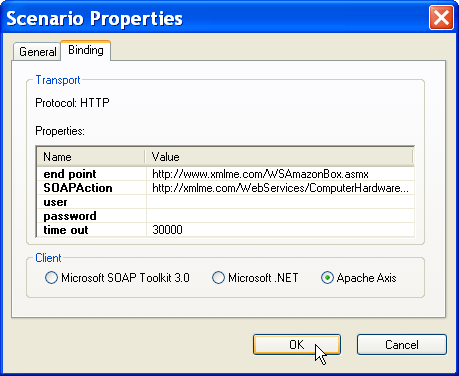Select the Binding tab
Image resolution: width=459 pixels, height=376 pixels.
(x=86, y=50)
